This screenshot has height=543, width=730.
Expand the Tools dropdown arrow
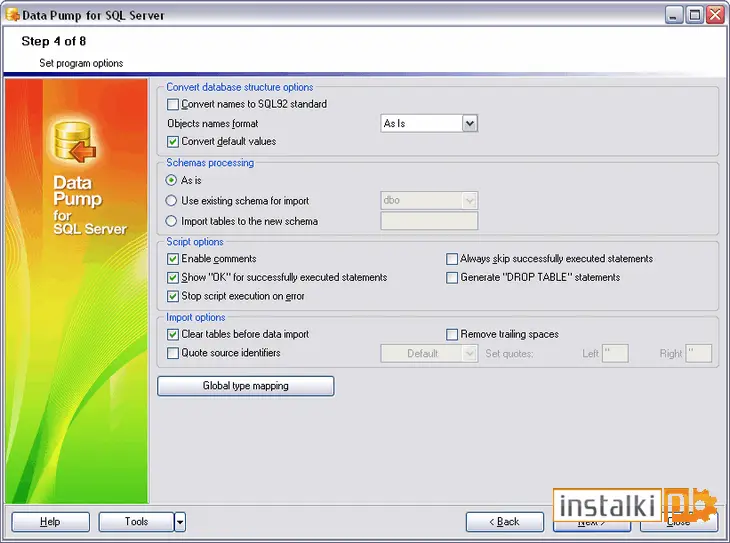(x=180, y=522)
